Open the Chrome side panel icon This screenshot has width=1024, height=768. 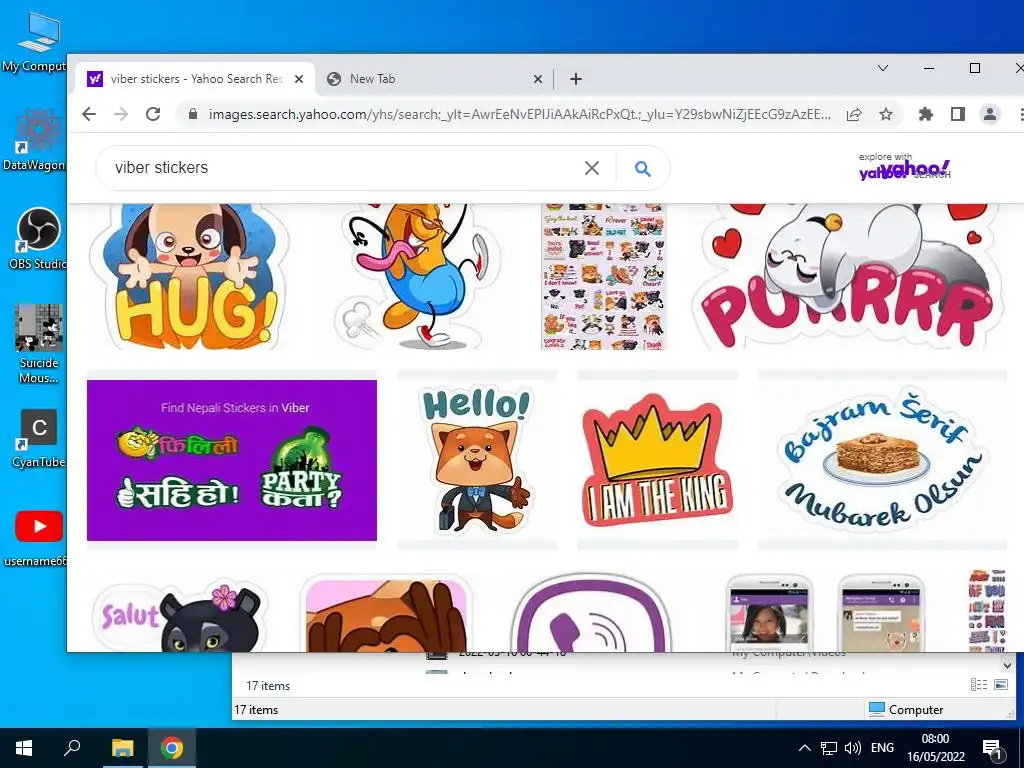point(957,114)
